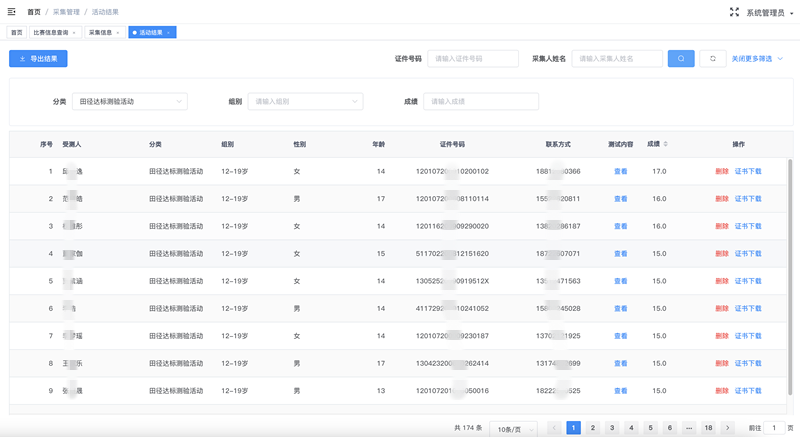Switch to the 比赛信息查询 tab
The width and height of the screenshot is (800, 437).
coord(50,33)
